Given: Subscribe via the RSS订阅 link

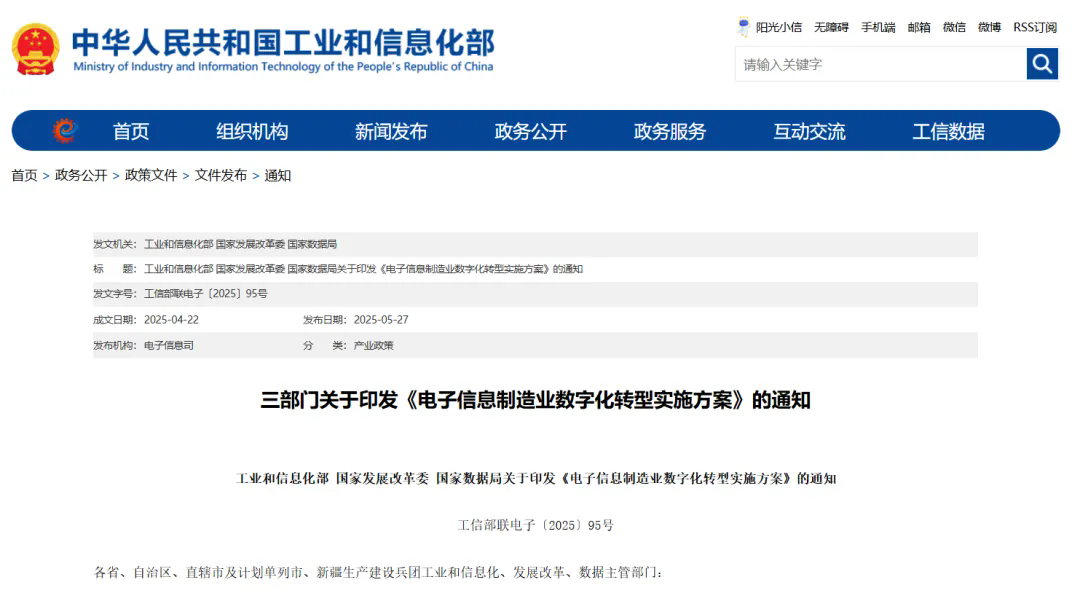Looking at the screenshot, I should [1035, 27].
